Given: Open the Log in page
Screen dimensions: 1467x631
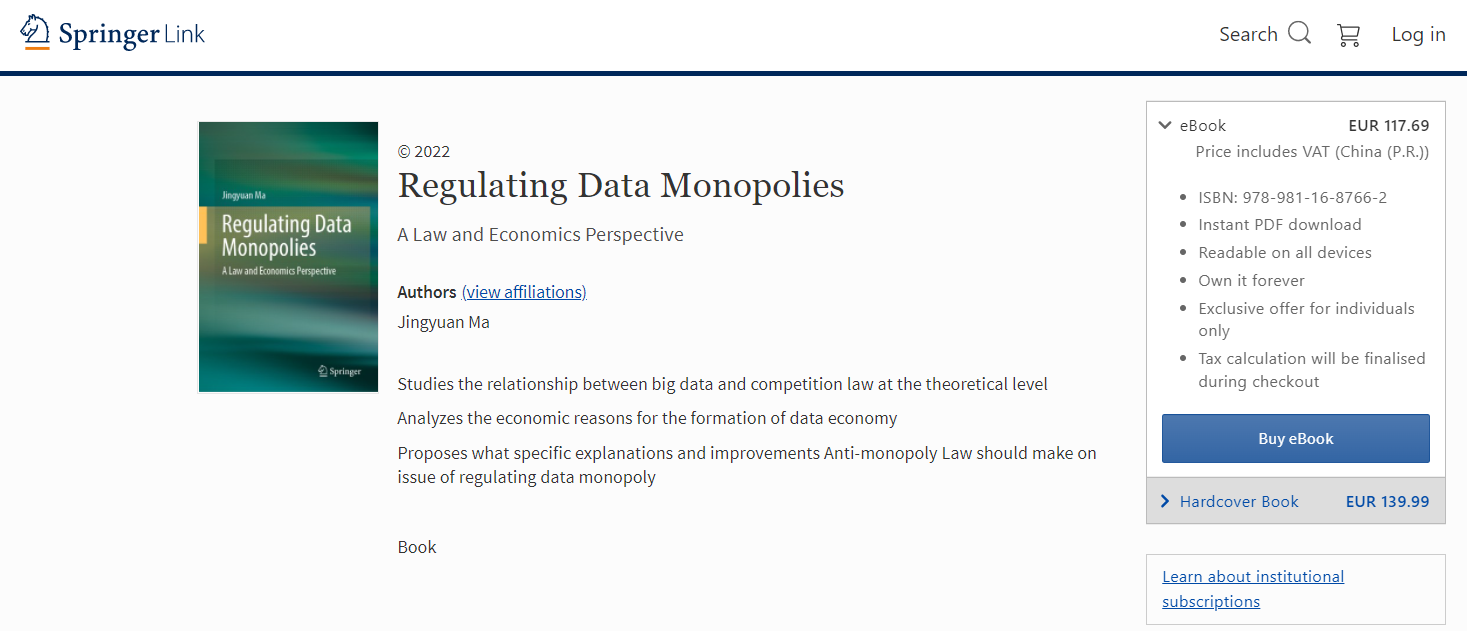Looking at the screenshot, I should pos(1418,34).
